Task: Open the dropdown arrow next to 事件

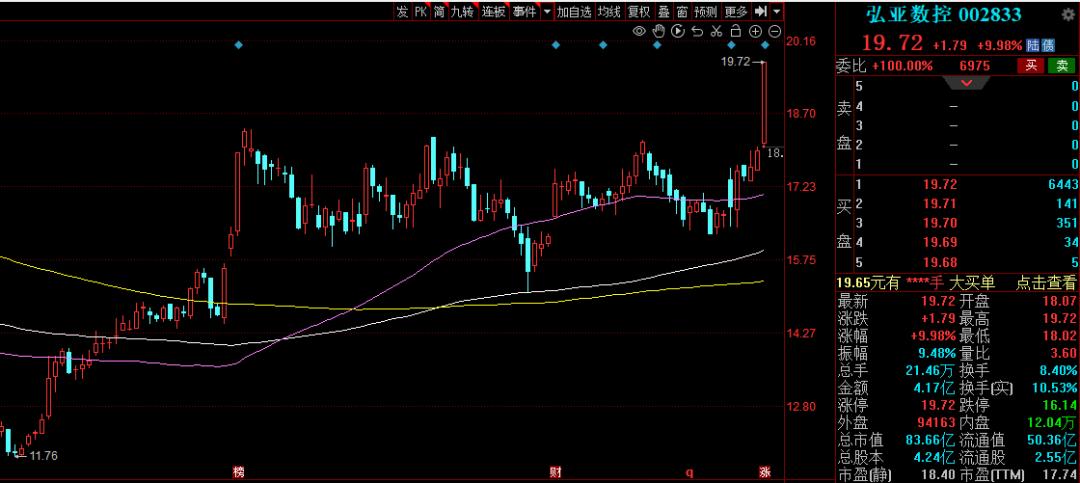Action: tap(547, 11)
